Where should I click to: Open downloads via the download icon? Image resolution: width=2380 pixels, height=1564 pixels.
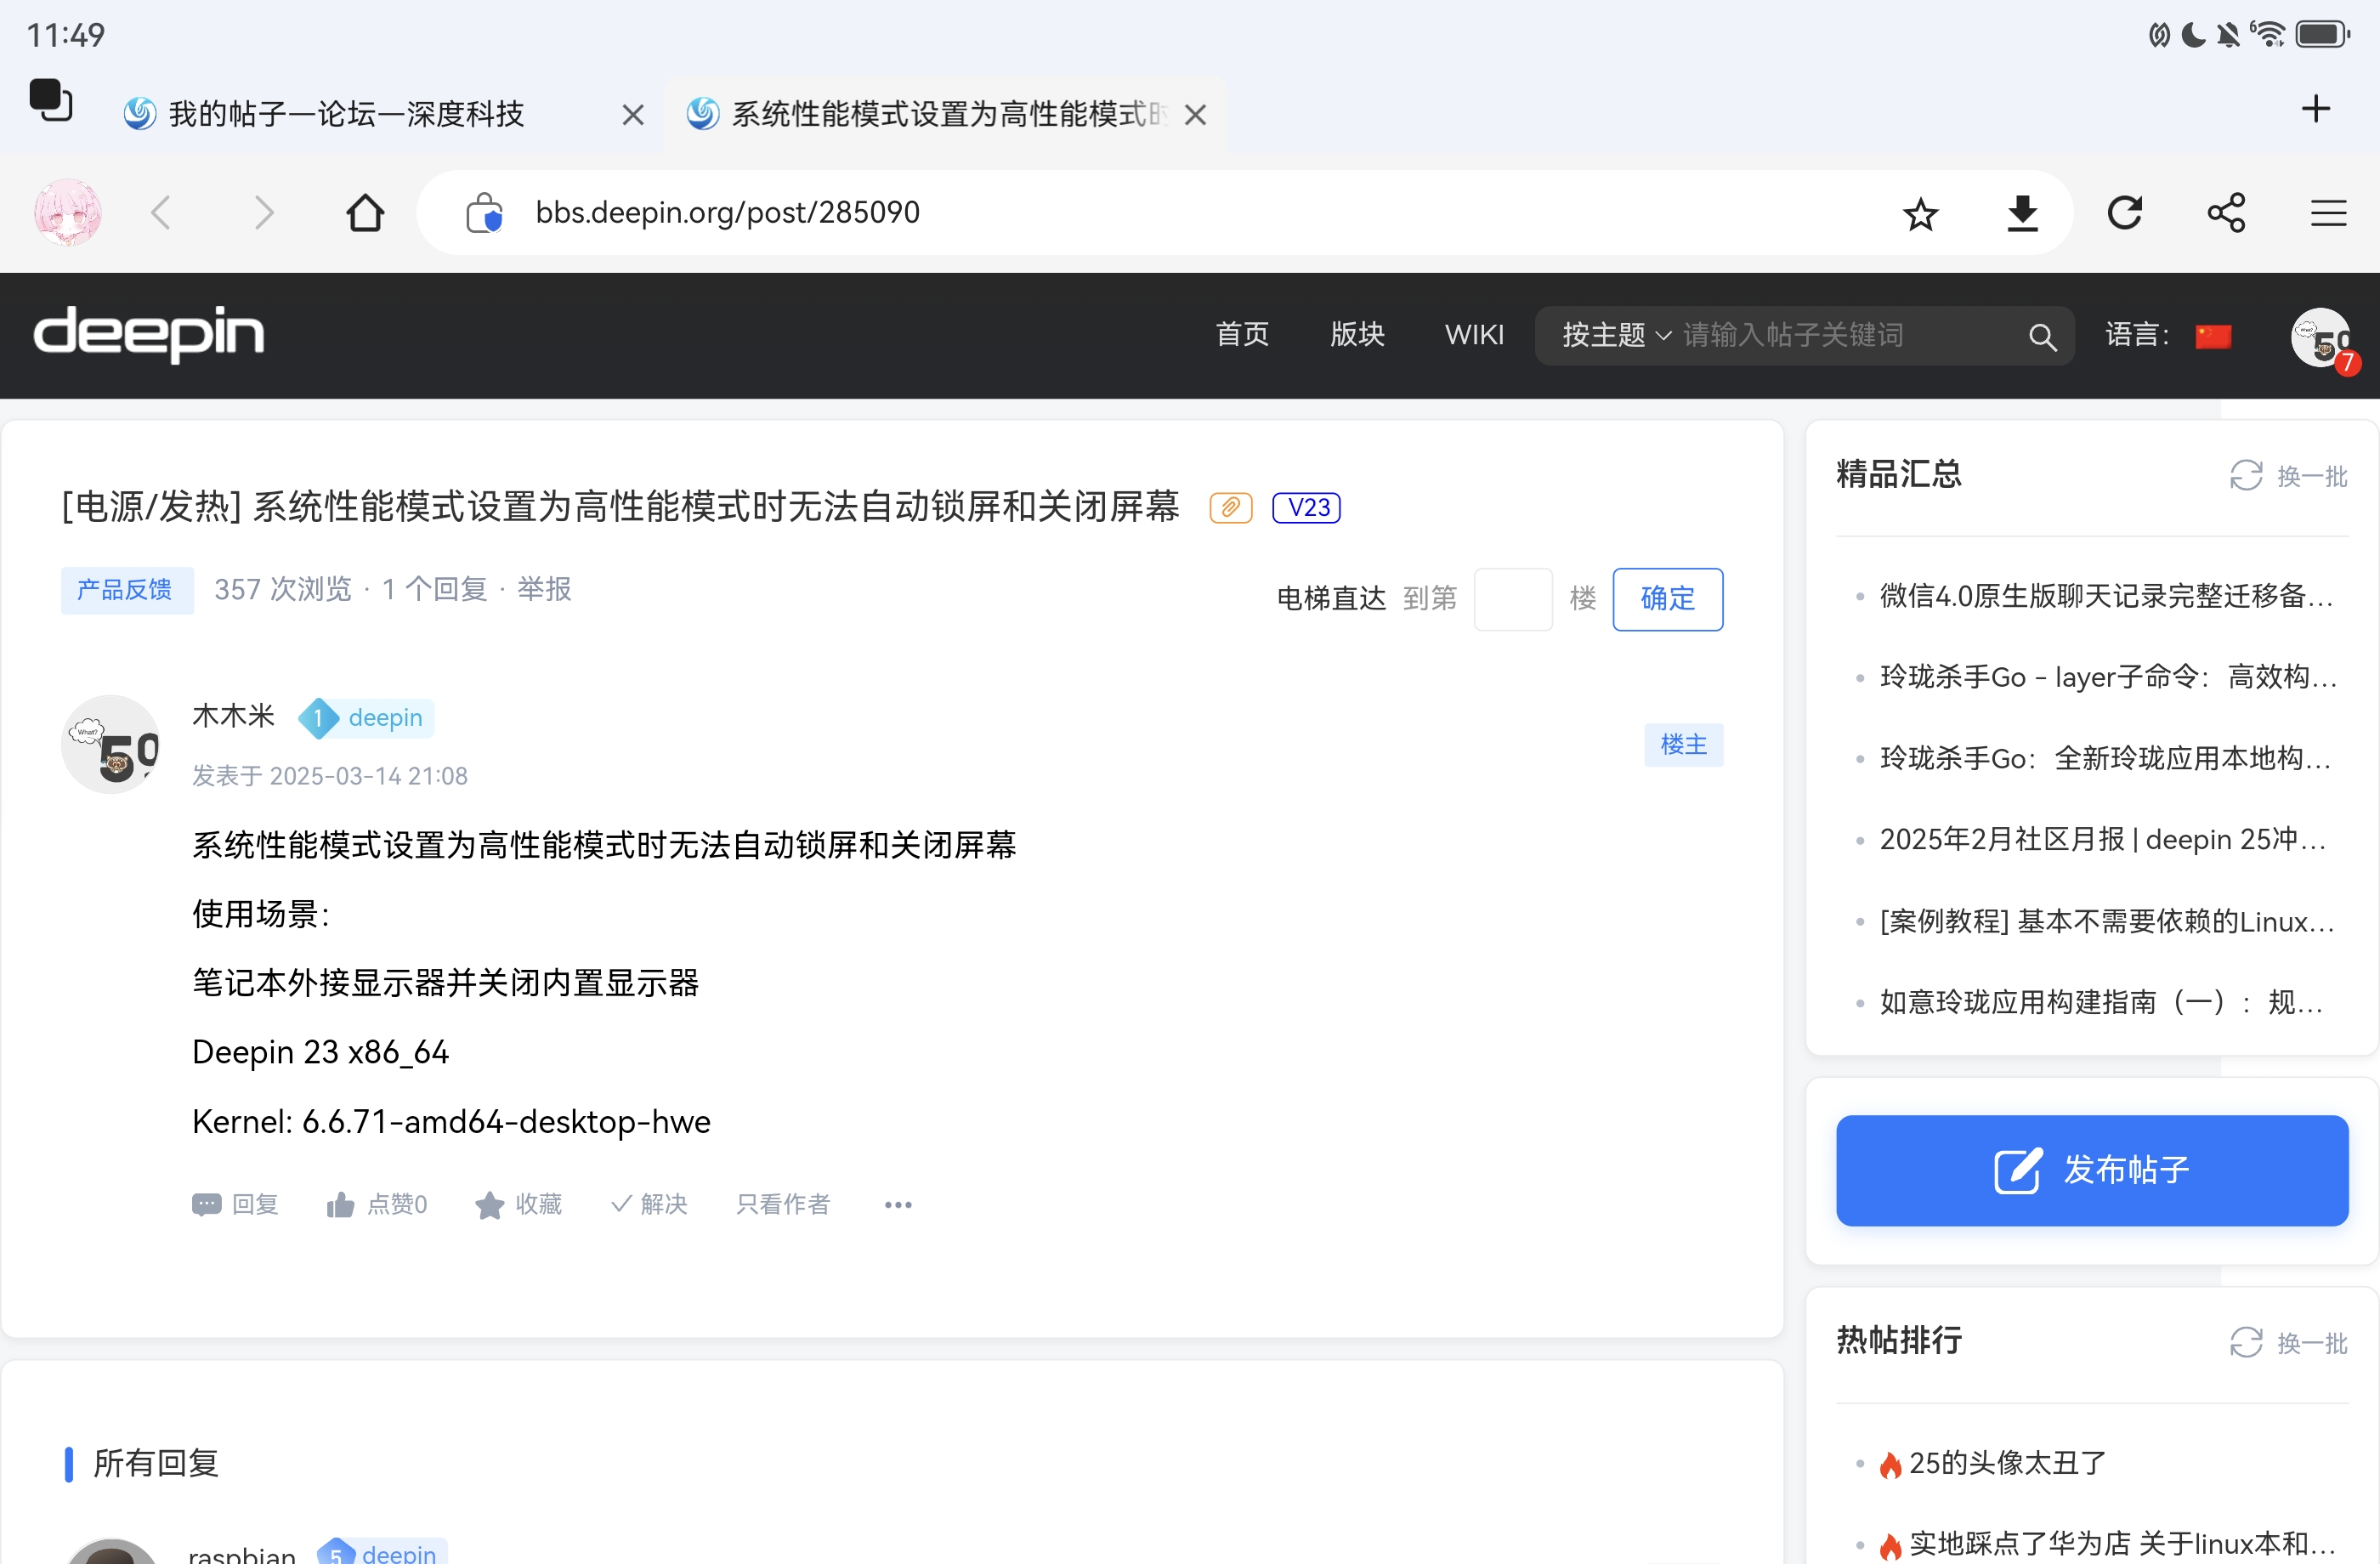click(2023, 213)
